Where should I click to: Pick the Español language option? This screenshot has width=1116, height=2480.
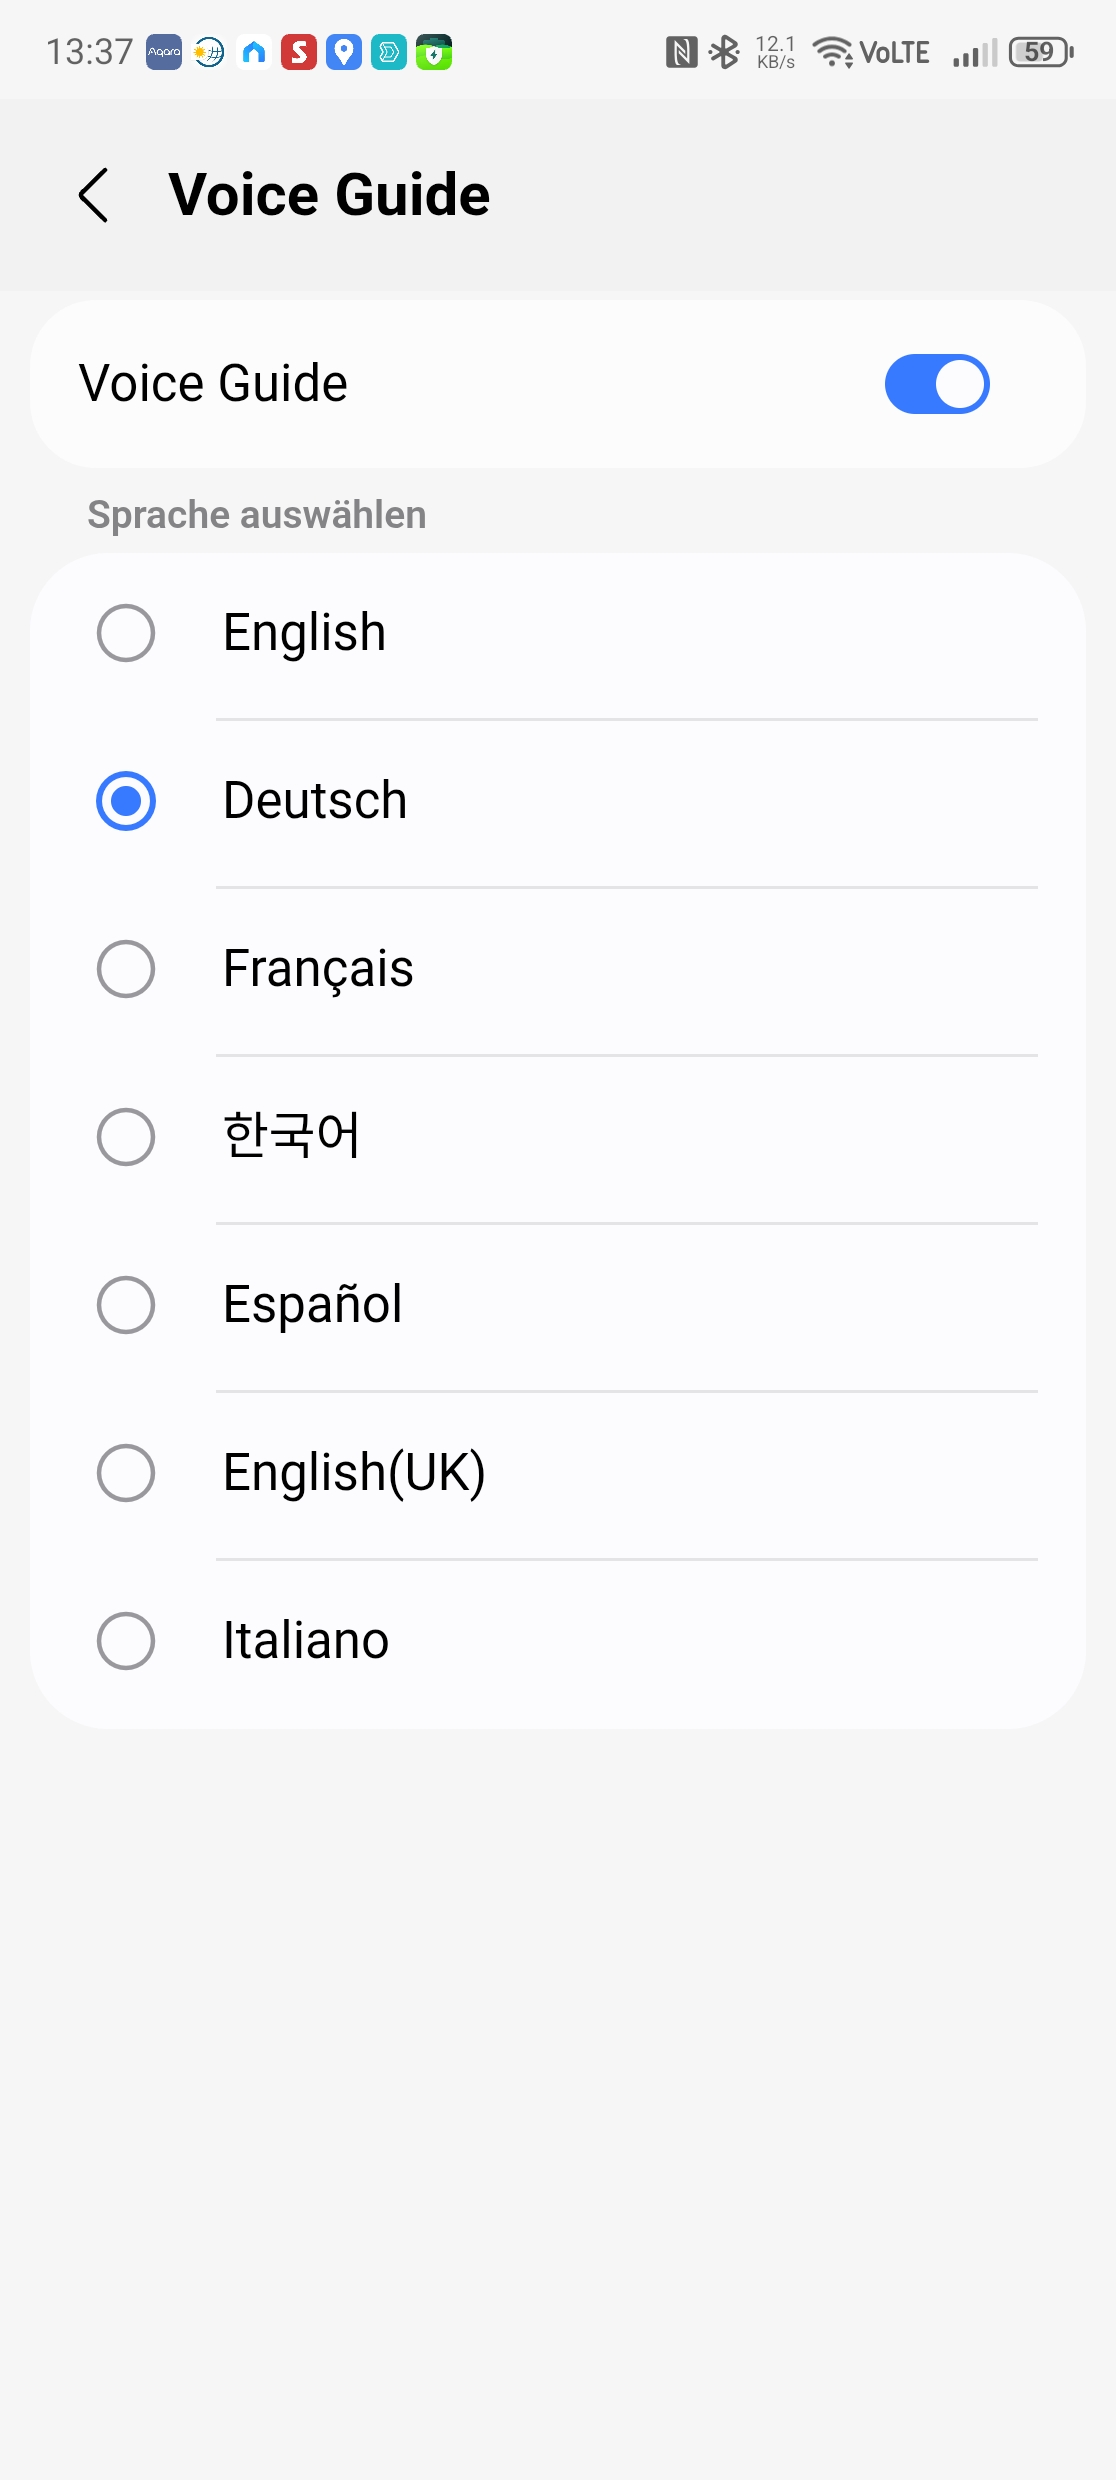pos(126,1305)
